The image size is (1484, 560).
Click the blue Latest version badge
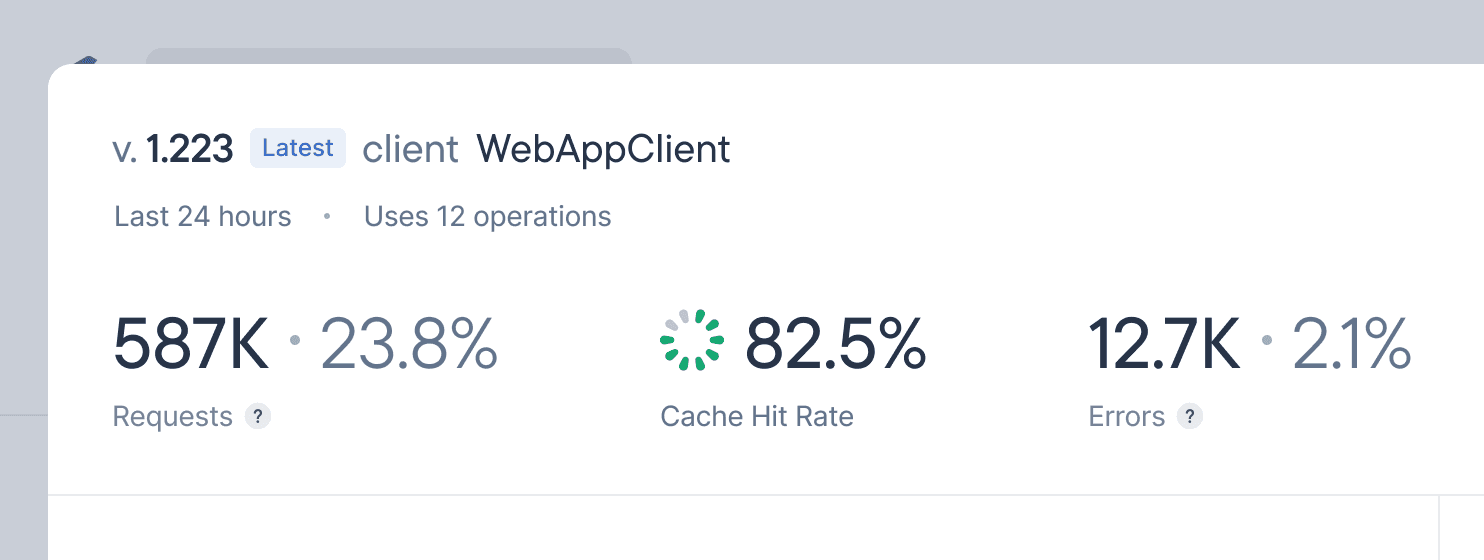pos(297,149)
